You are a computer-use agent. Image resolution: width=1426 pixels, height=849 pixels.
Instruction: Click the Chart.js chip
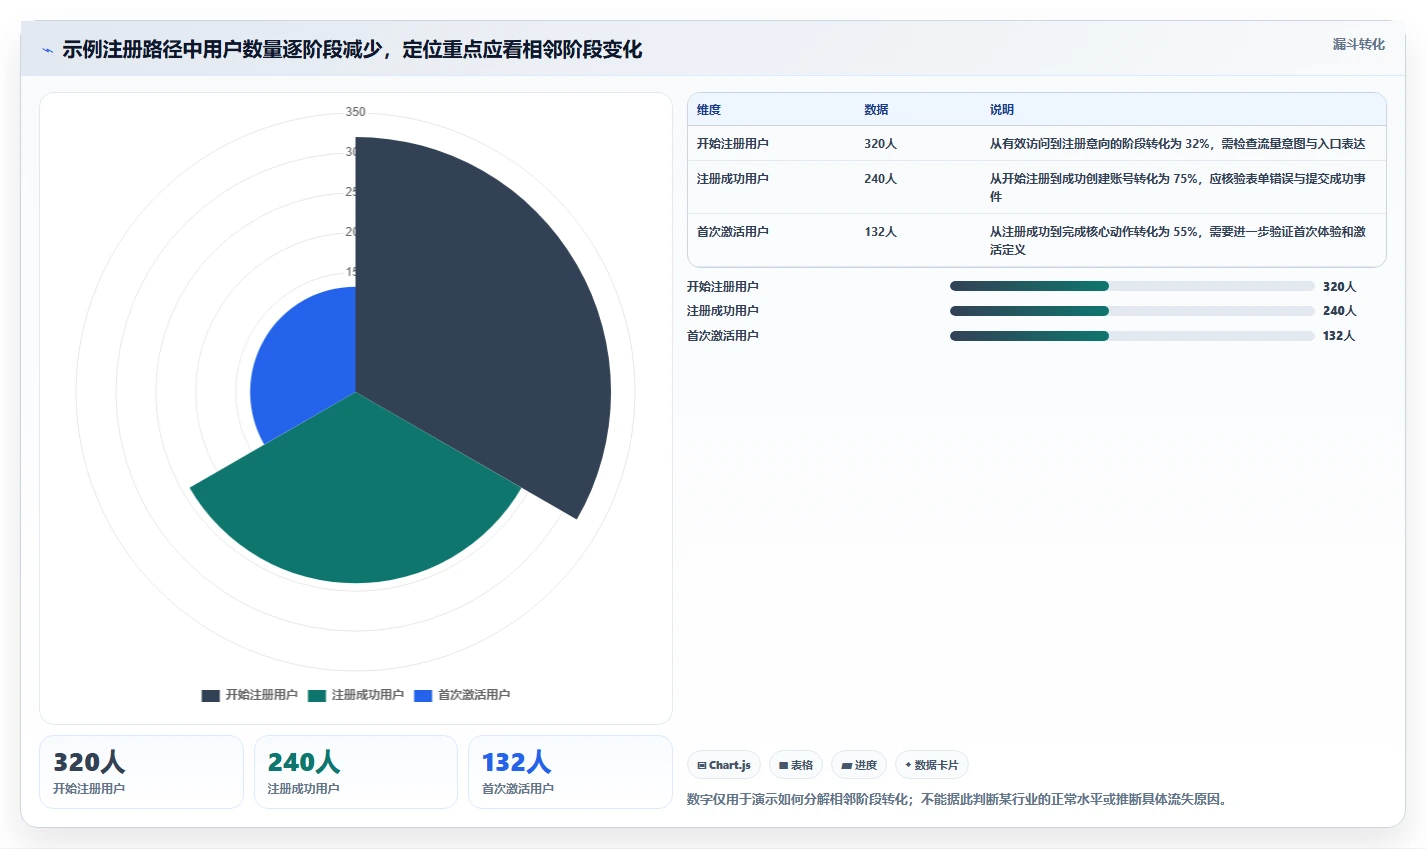[x=724, y=765]
